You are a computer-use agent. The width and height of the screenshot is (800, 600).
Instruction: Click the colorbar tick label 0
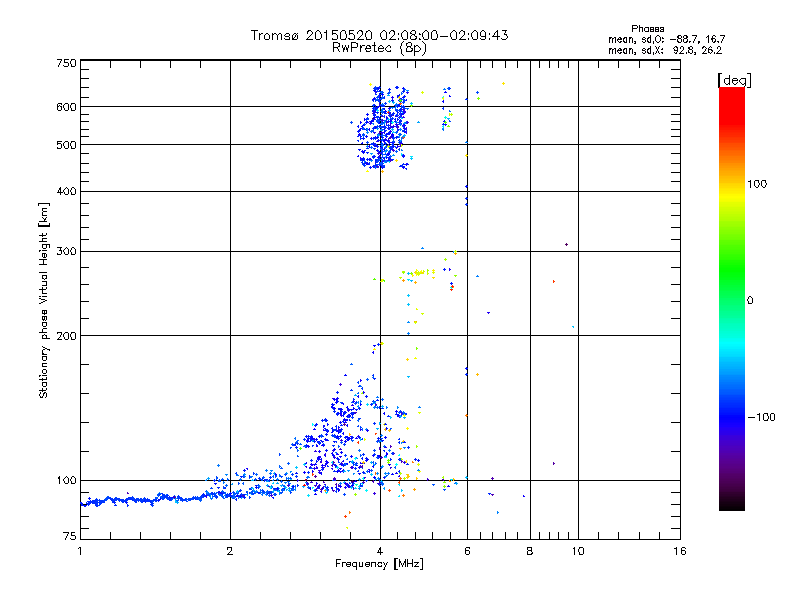pyautogui.click(x=751, y=300)
